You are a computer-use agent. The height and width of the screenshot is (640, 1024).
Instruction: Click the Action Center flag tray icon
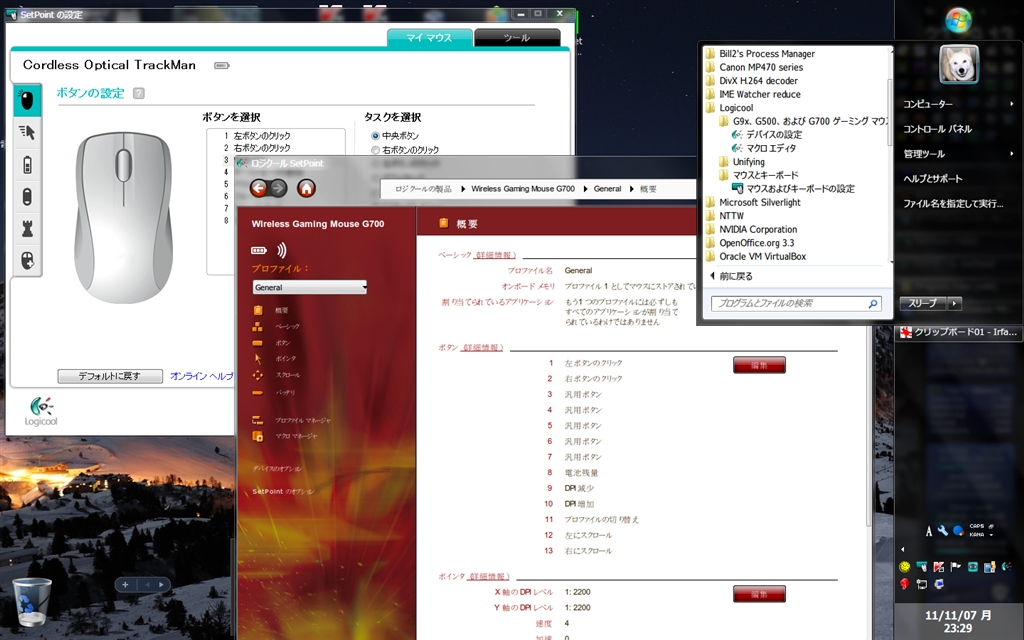[955, 567]
